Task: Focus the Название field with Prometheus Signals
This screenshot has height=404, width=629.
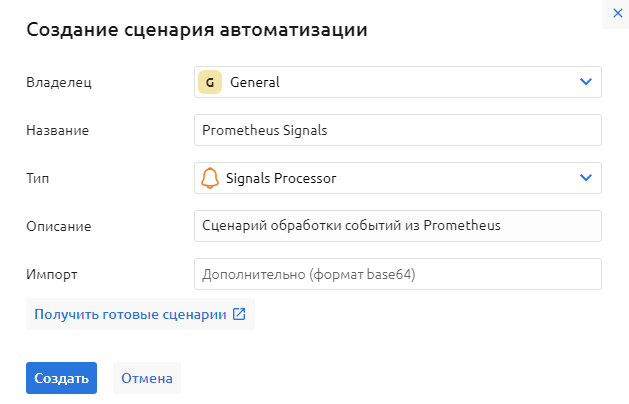Action: point(397,130)
